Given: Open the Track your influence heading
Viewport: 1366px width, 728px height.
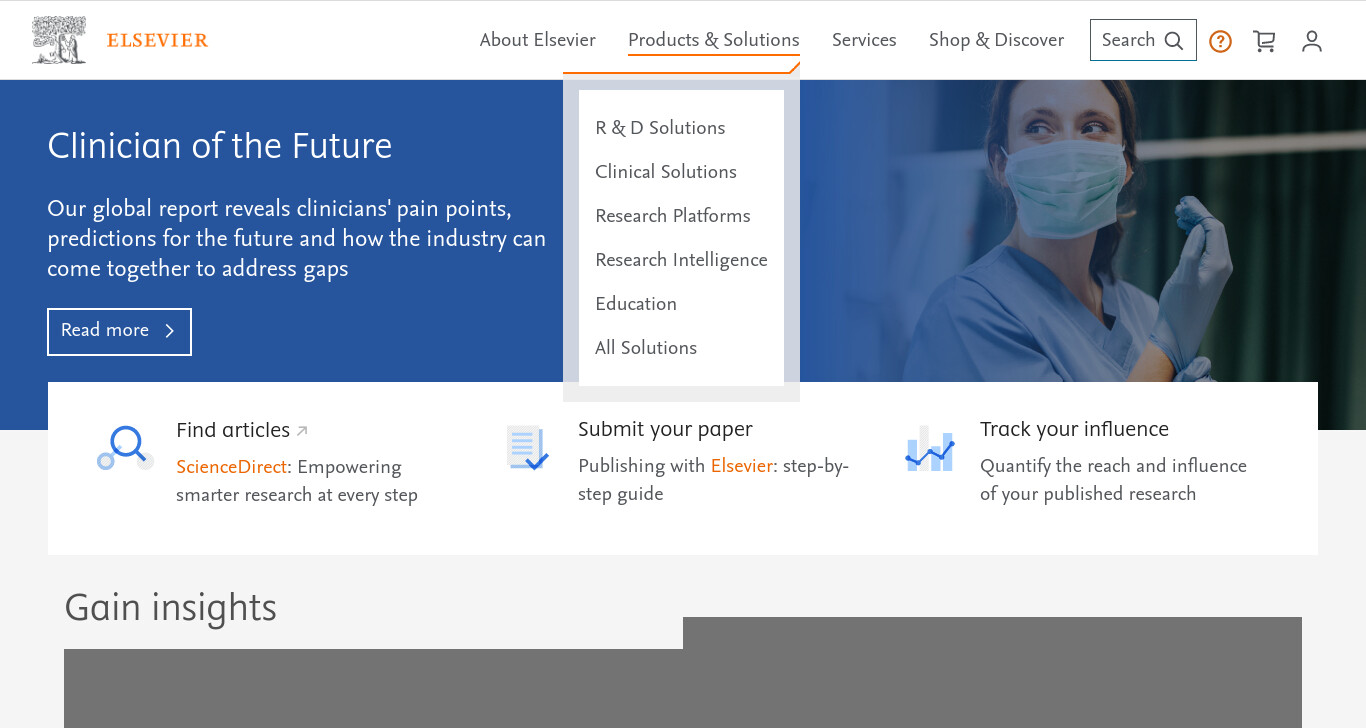Looking at the screenshot, I should [1074, 429].
